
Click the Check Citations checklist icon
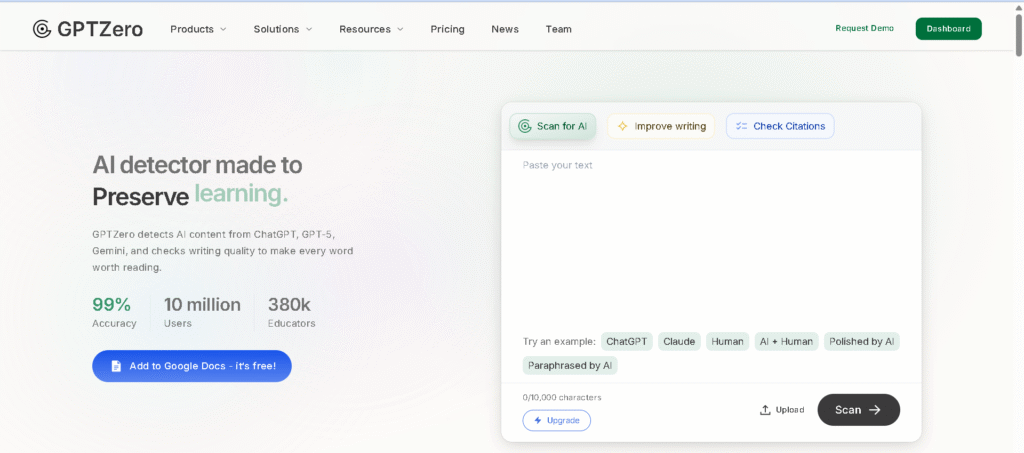click(741, 126)
